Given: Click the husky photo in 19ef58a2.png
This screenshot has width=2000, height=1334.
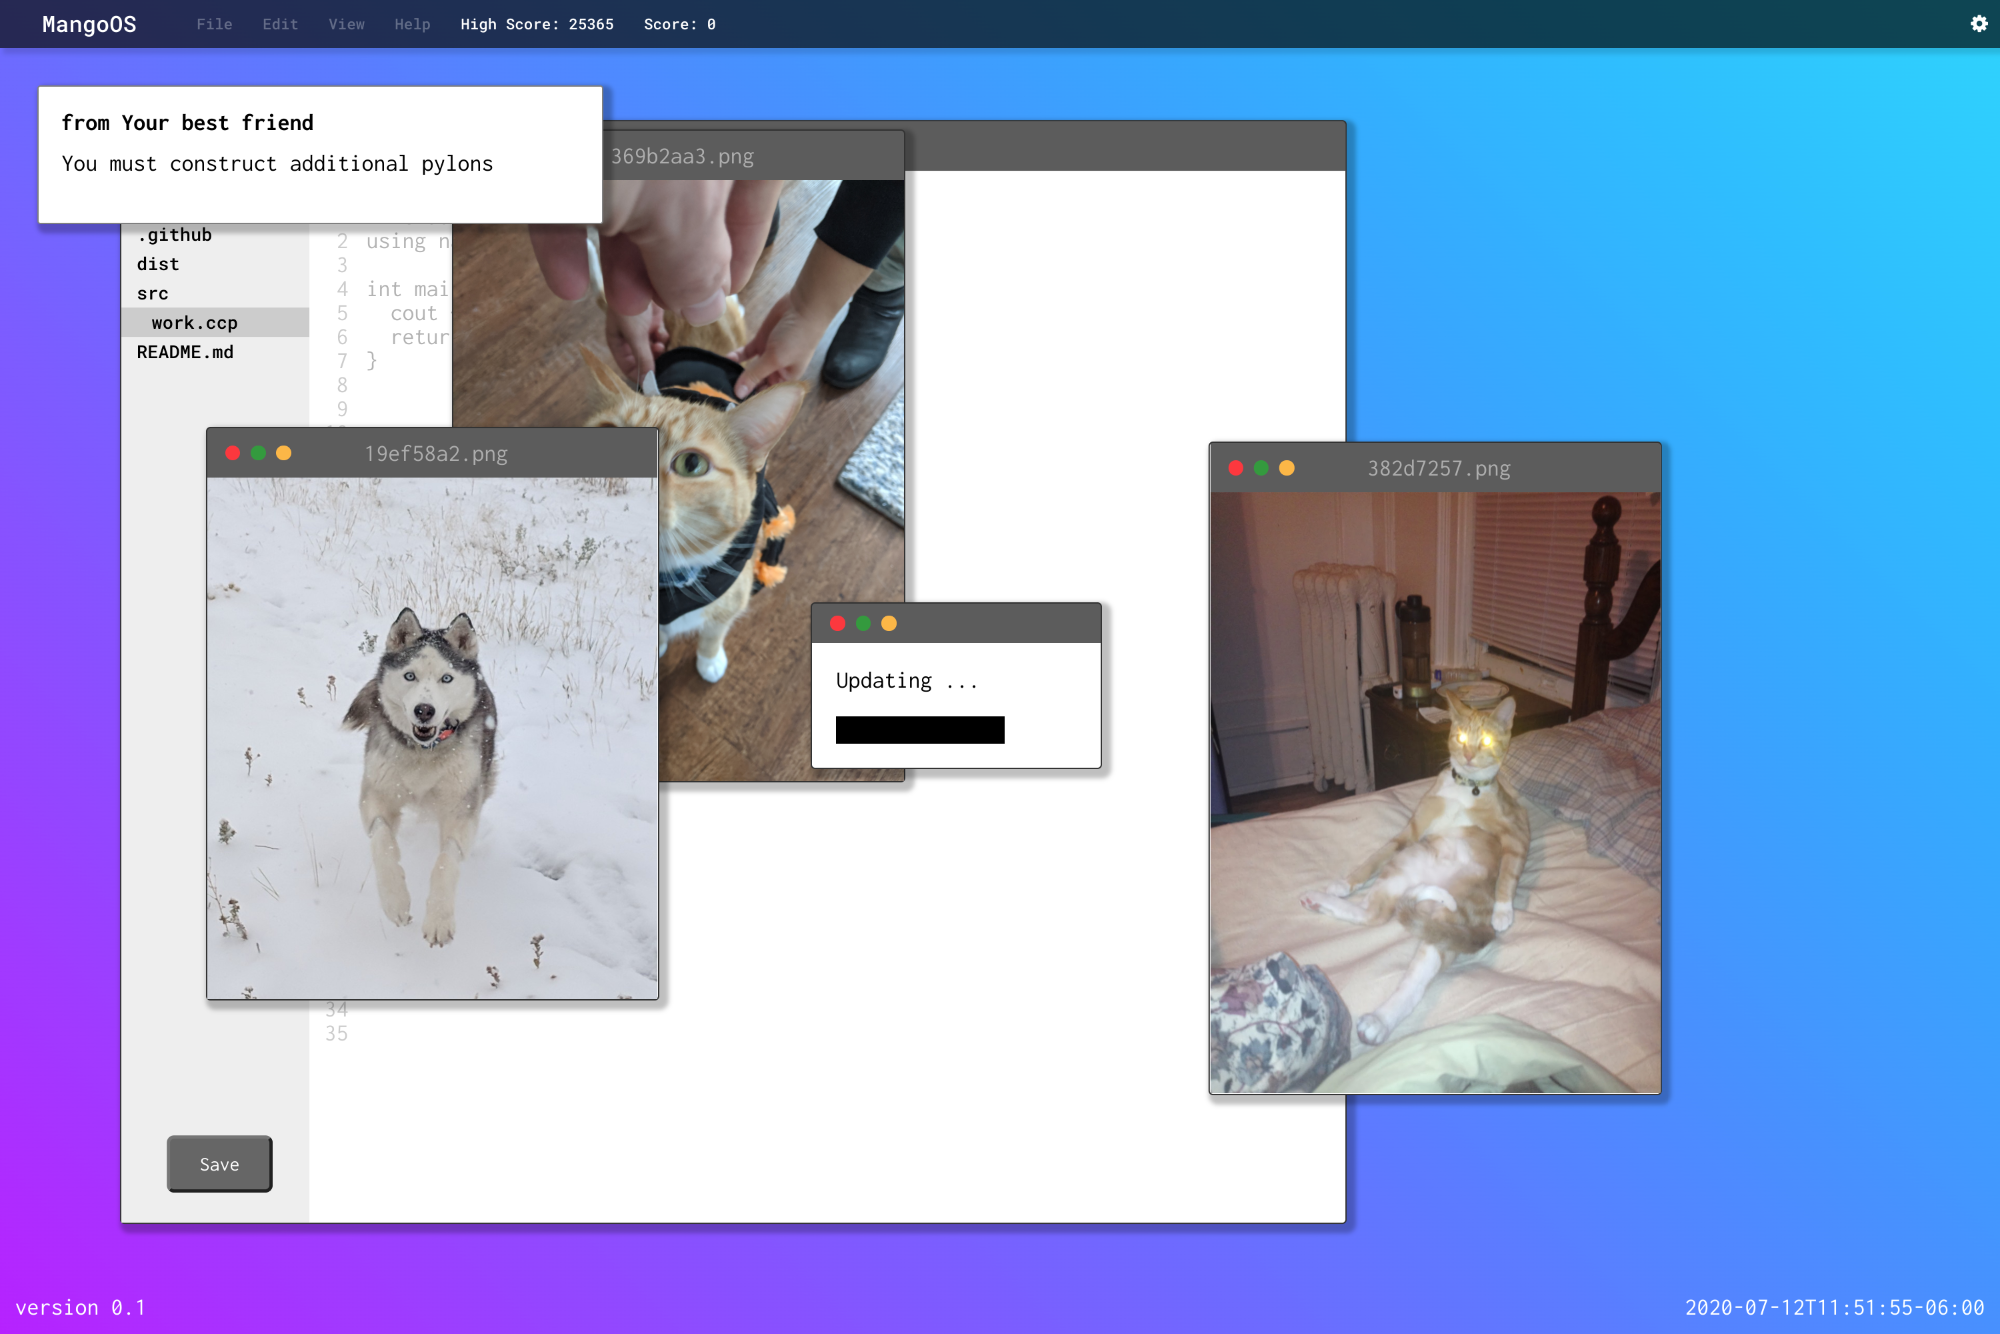Looking at the screenshot, I should coord(432,738).
